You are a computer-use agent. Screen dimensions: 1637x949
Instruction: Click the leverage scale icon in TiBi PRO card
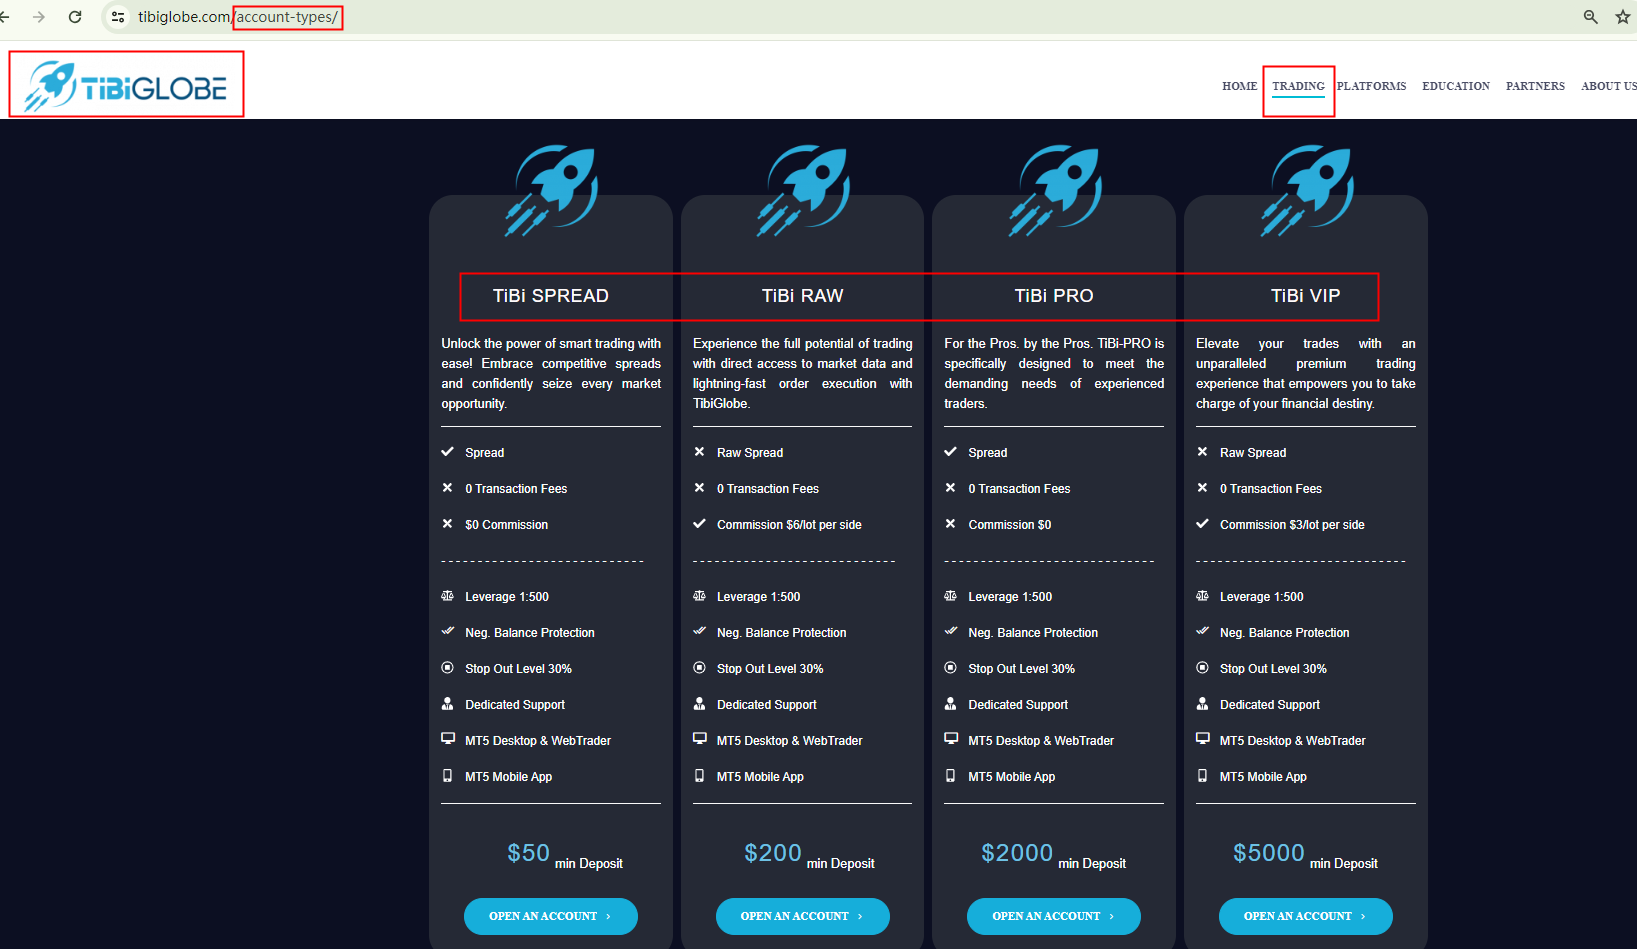[x=951, y=596]
